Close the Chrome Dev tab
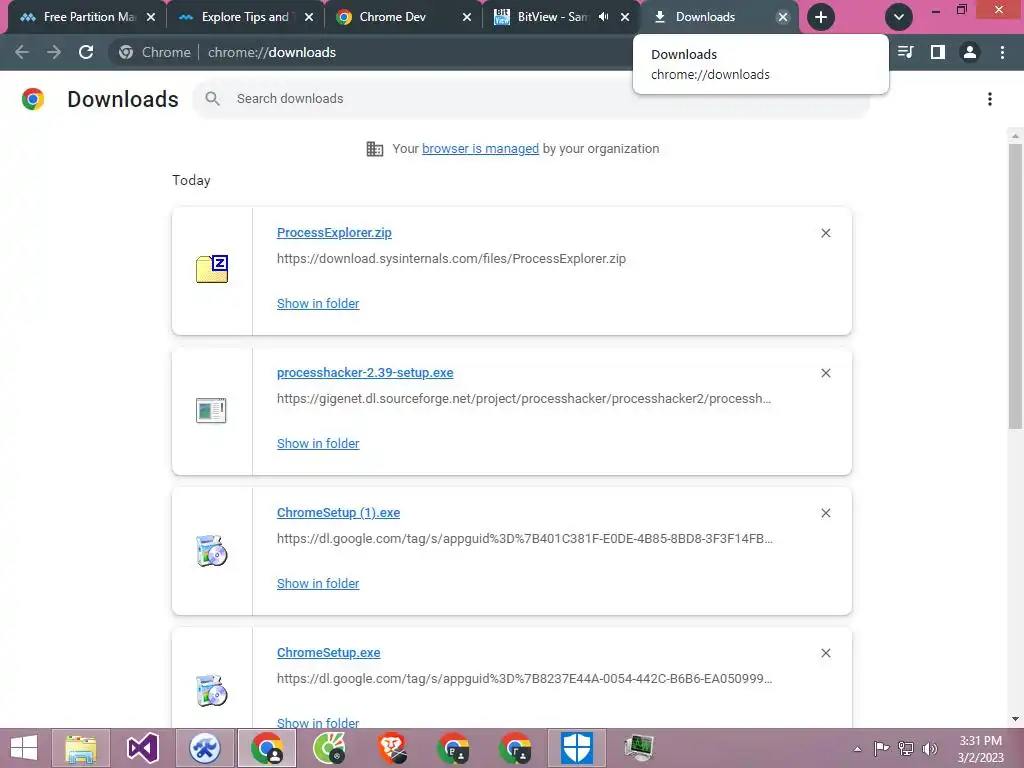The height and width of the screenshot is (768, 1024). 467,17
